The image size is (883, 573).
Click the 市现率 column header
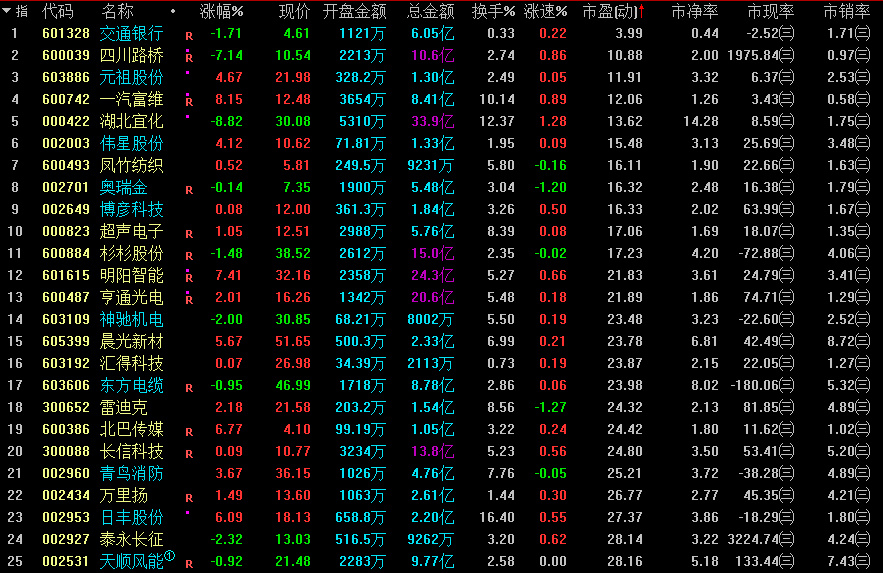770,11
